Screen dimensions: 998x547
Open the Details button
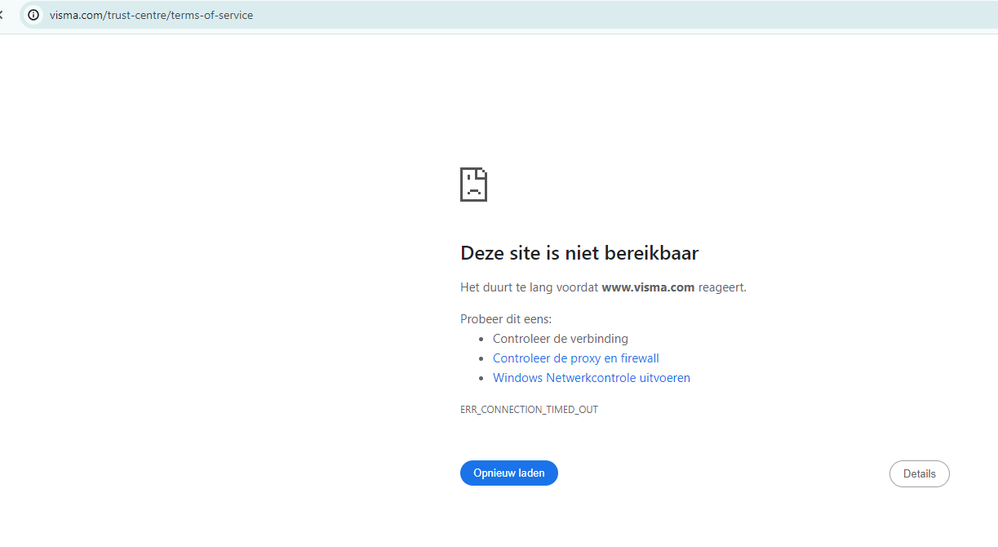click(919, 474)
